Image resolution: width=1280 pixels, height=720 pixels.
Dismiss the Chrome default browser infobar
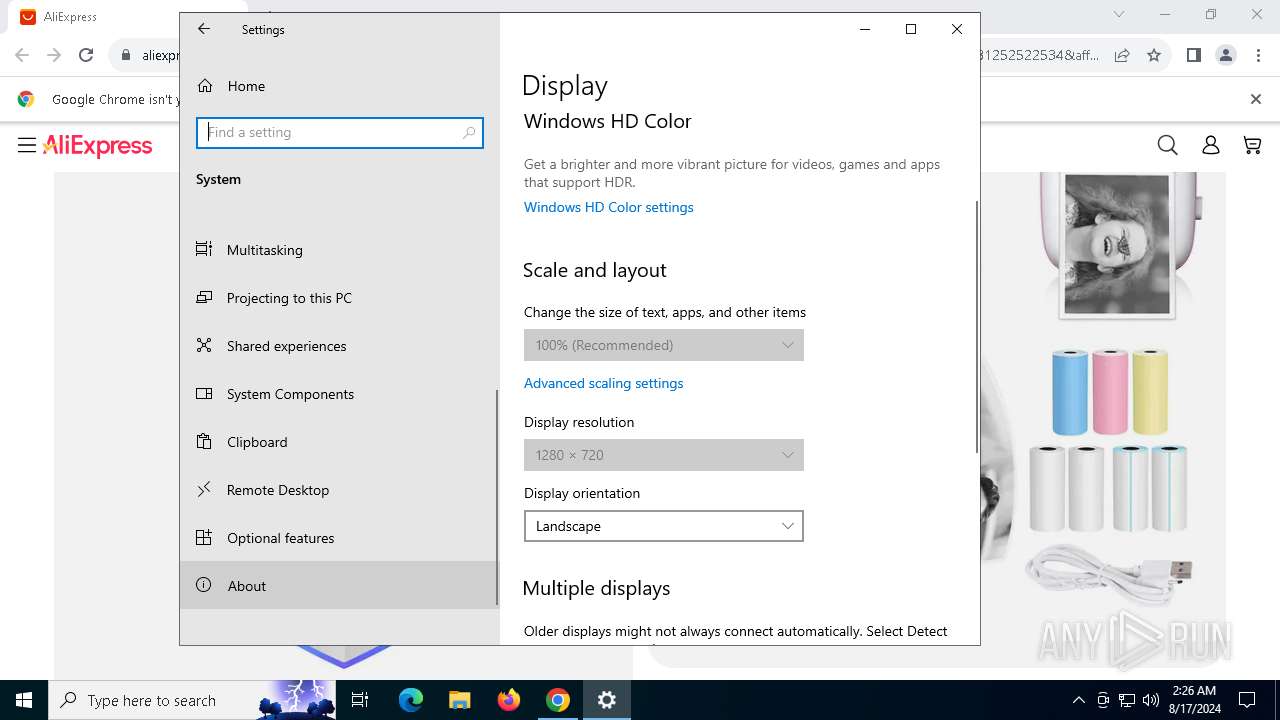click(x=1256, y=99)
